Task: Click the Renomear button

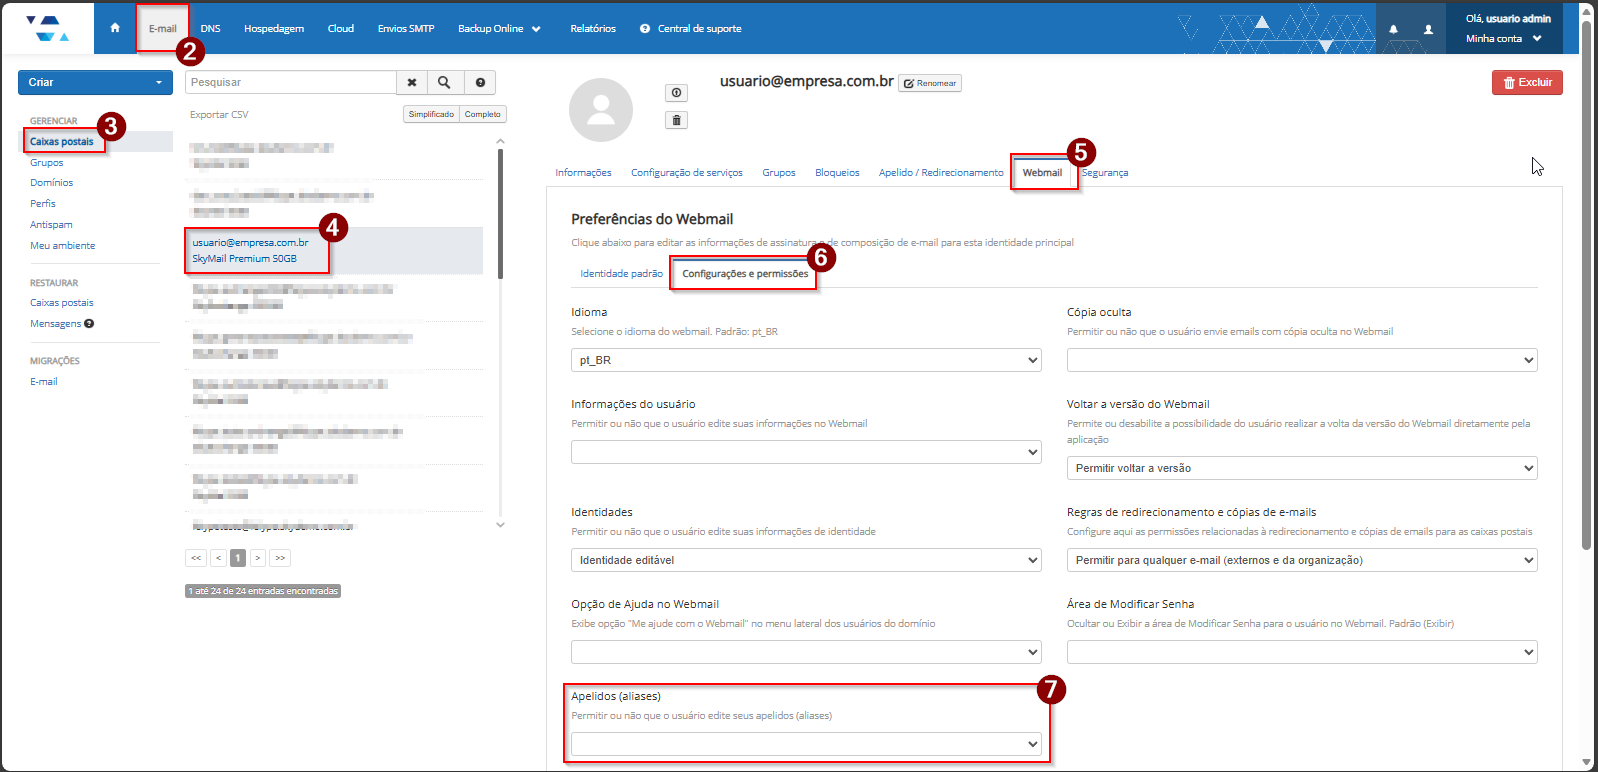Action: coord(930,83)
